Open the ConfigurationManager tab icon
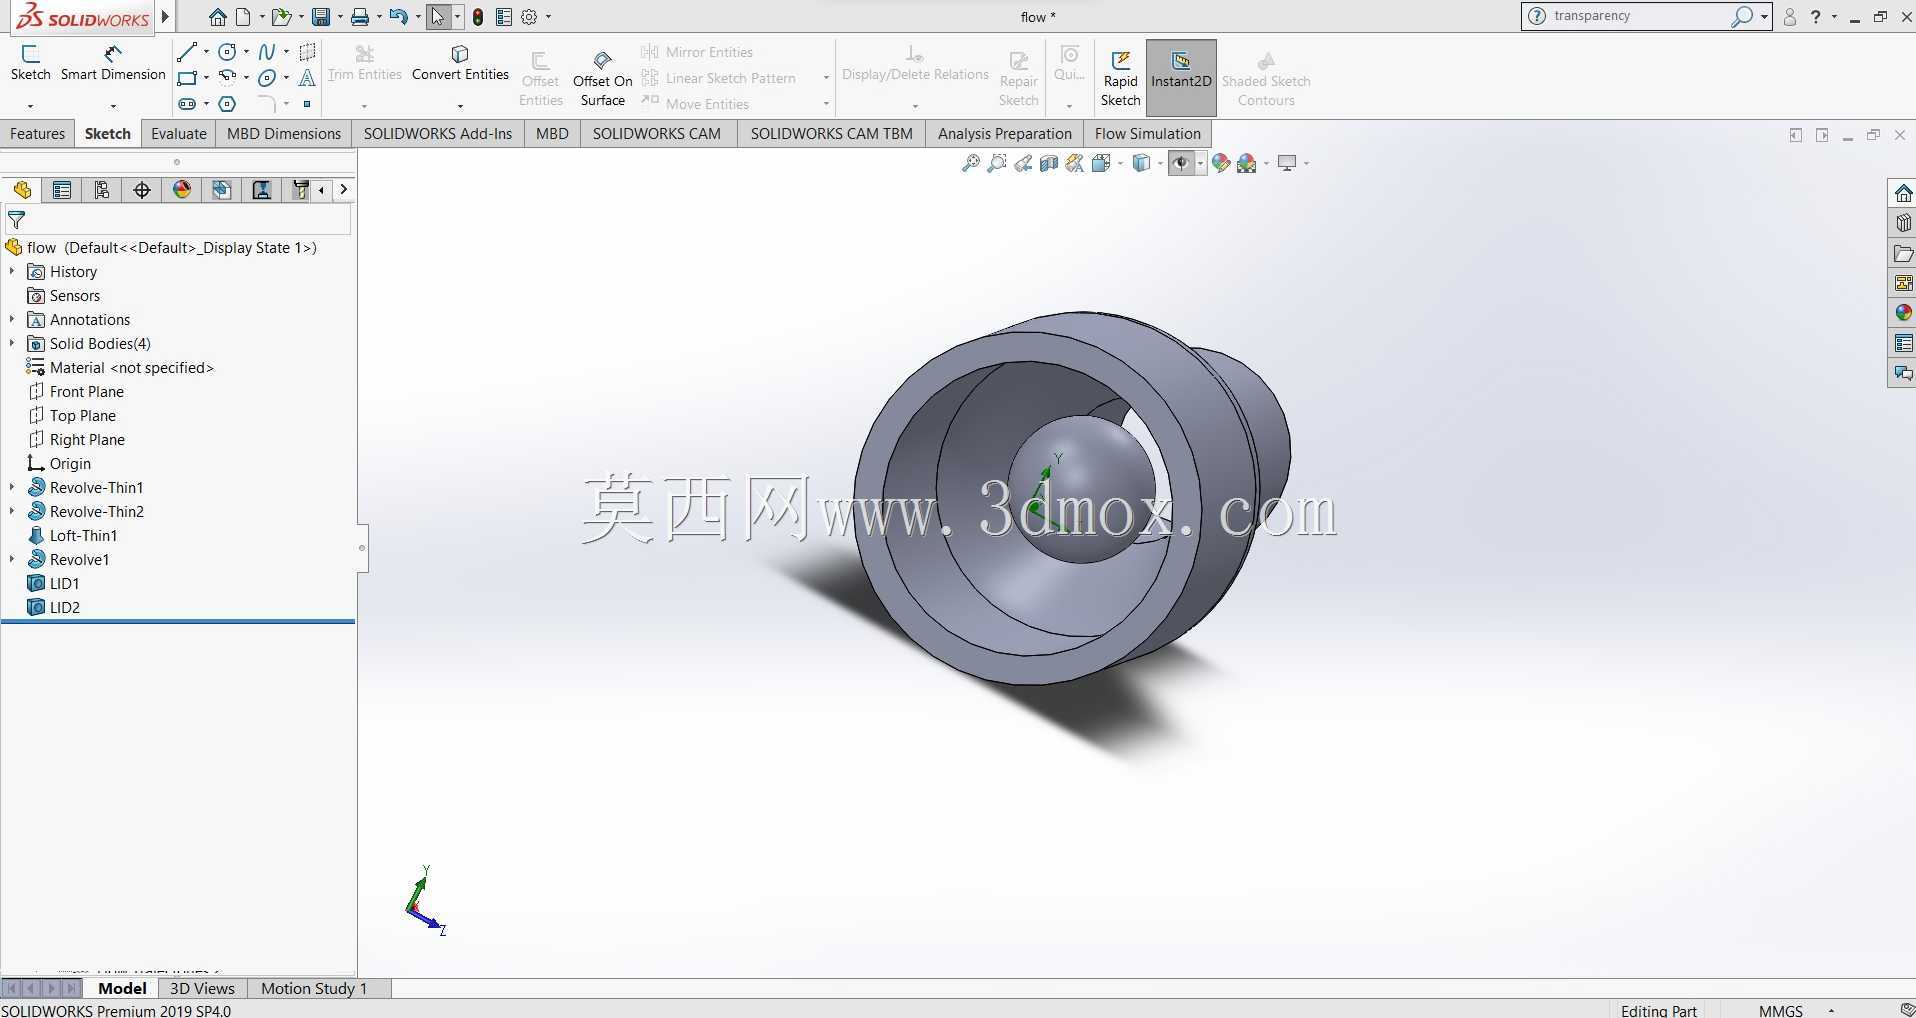 point(102,190)
